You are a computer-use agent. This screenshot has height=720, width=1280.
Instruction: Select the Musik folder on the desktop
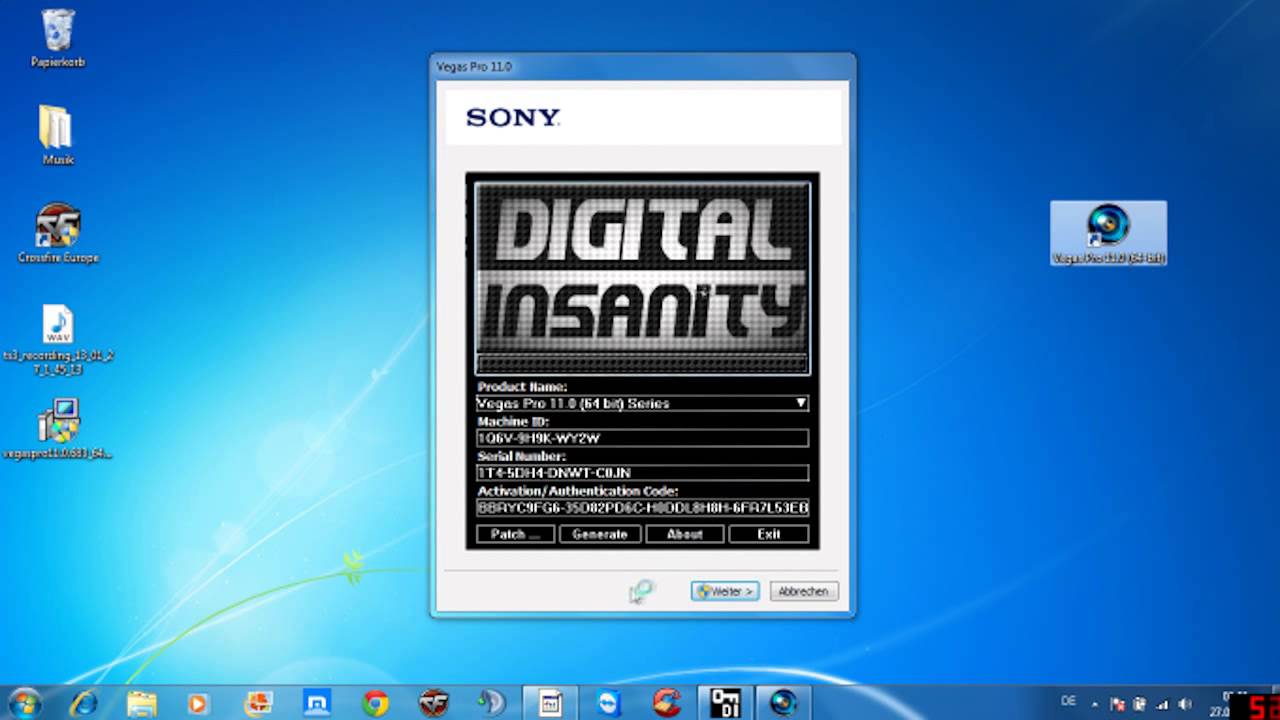[x=58, y=135]
